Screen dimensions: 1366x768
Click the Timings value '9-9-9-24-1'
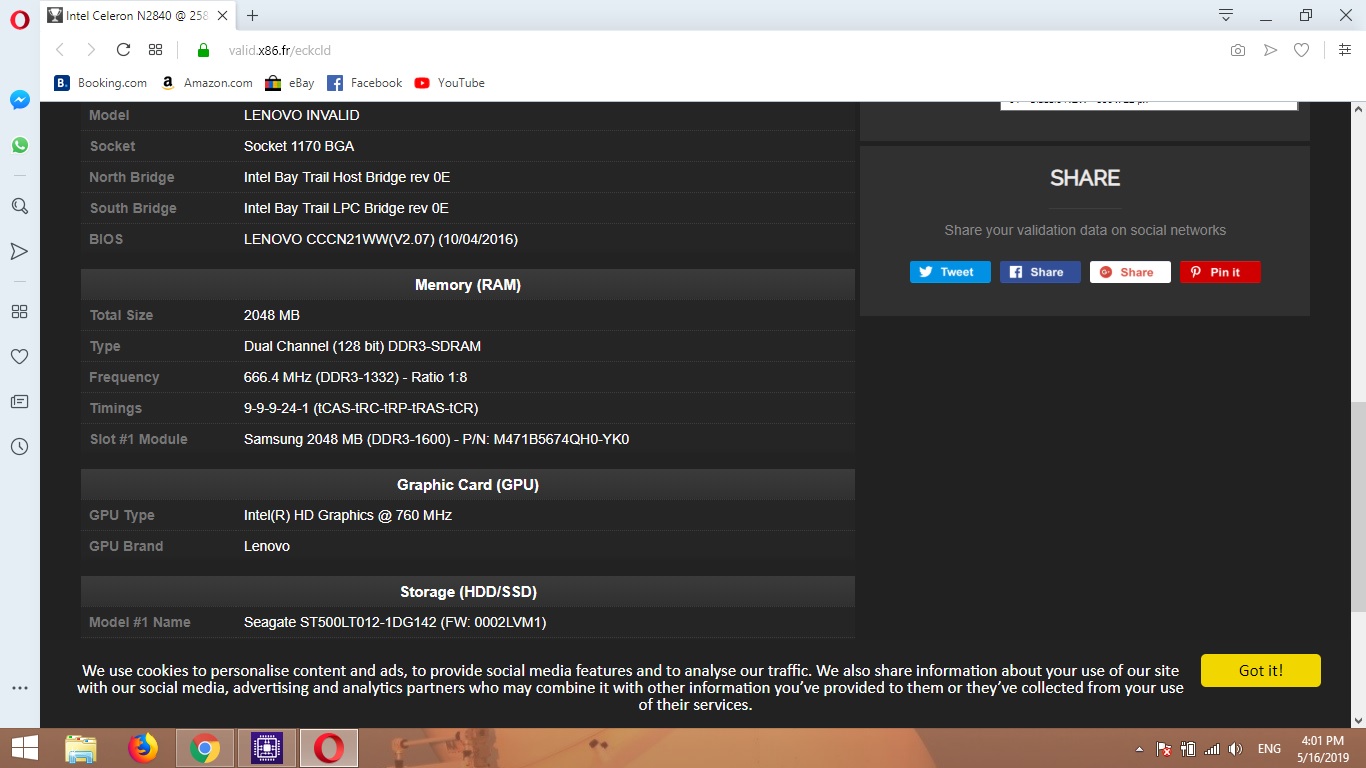tap(276, 408)
